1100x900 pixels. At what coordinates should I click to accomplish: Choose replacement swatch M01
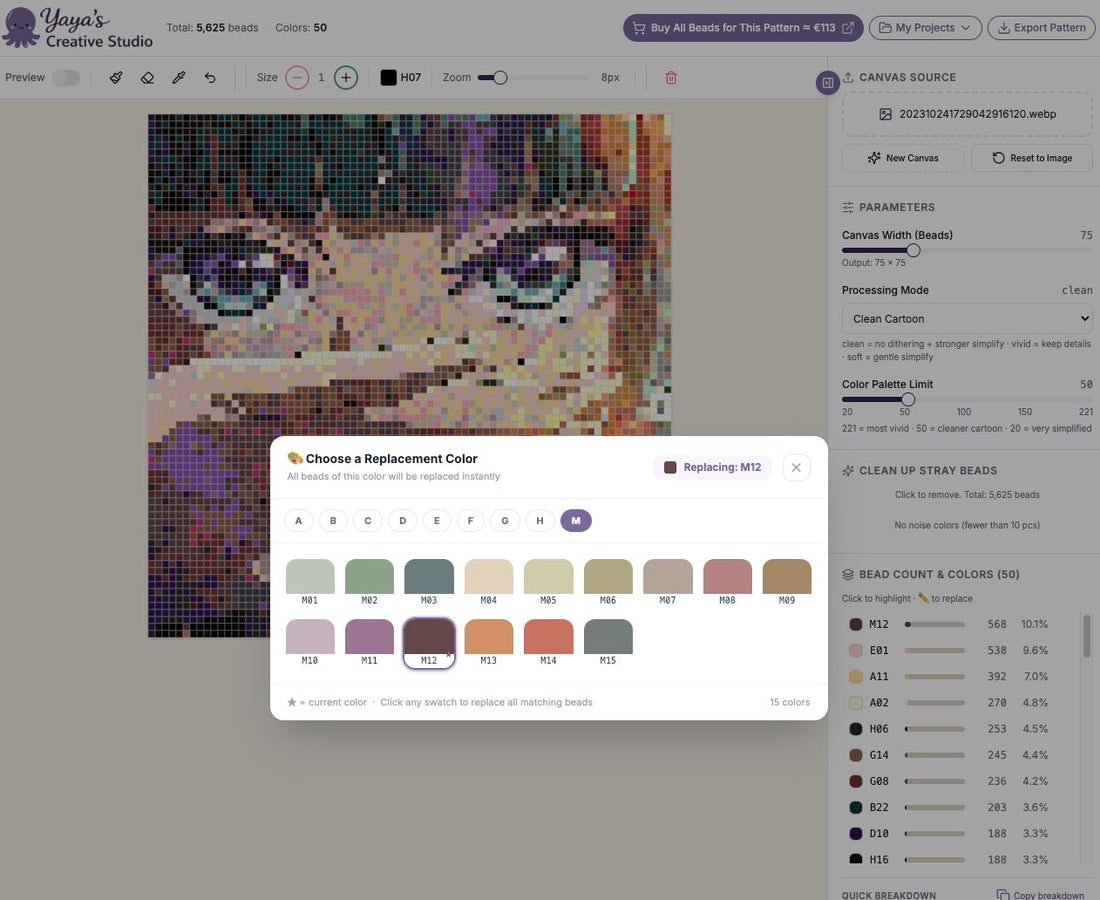[x=310, y=582]
